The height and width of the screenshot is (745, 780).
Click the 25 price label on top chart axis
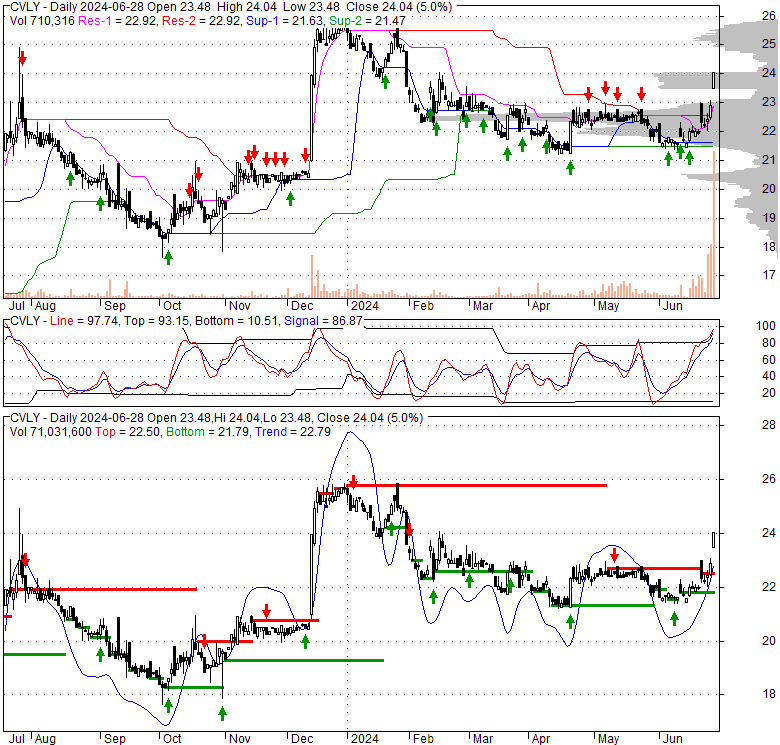pos(769,44)
